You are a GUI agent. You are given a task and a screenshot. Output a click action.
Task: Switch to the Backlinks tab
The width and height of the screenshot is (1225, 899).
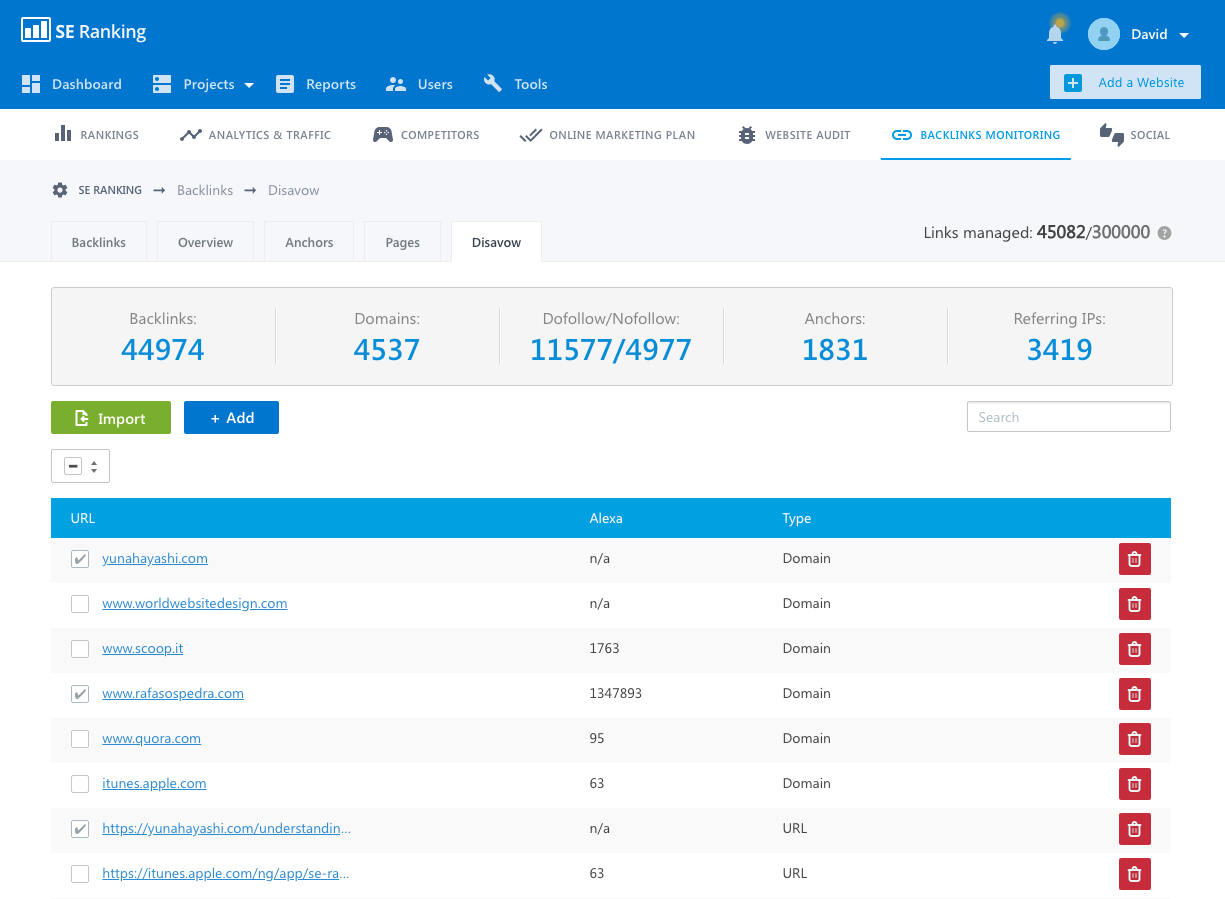99,242
